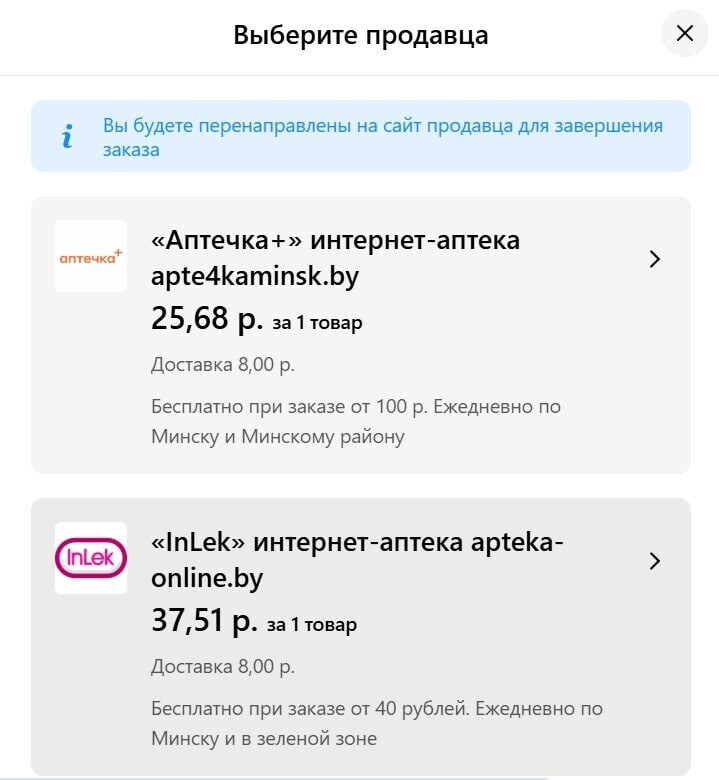Open Аптечка+ seller via its chevron arrow

coord(655,259)
